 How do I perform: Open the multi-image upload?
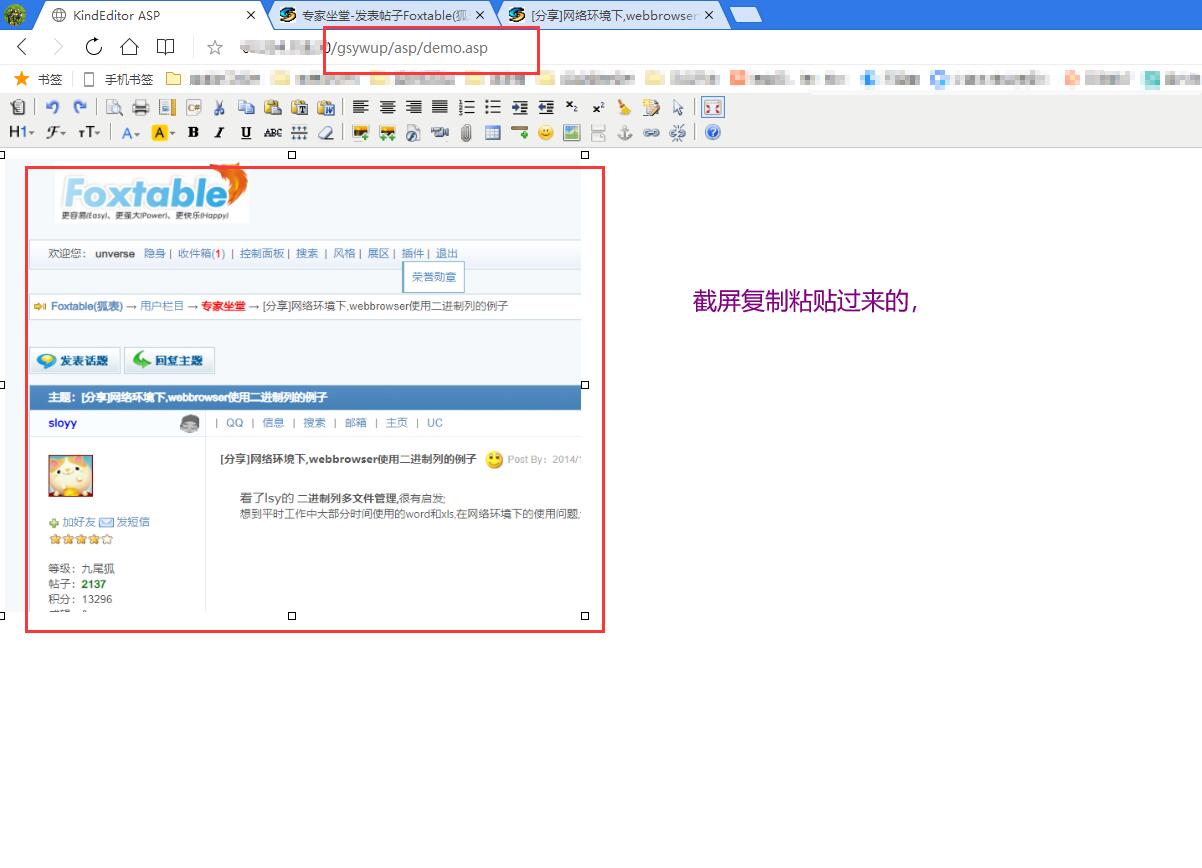387,132
